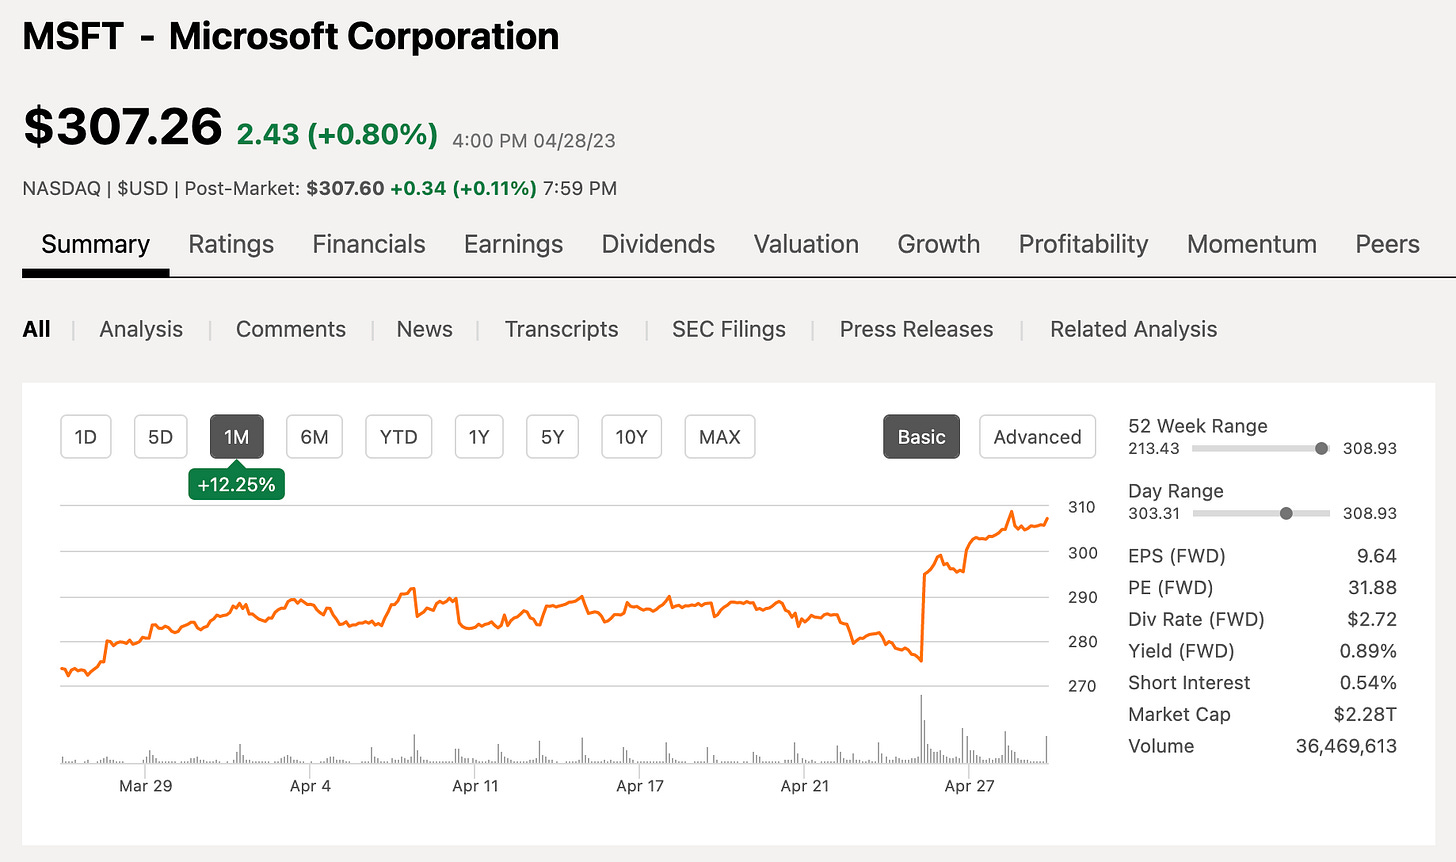
Task: Click the +12.25% performance badge
Action: pyautogui.click(x=237, y=484)
